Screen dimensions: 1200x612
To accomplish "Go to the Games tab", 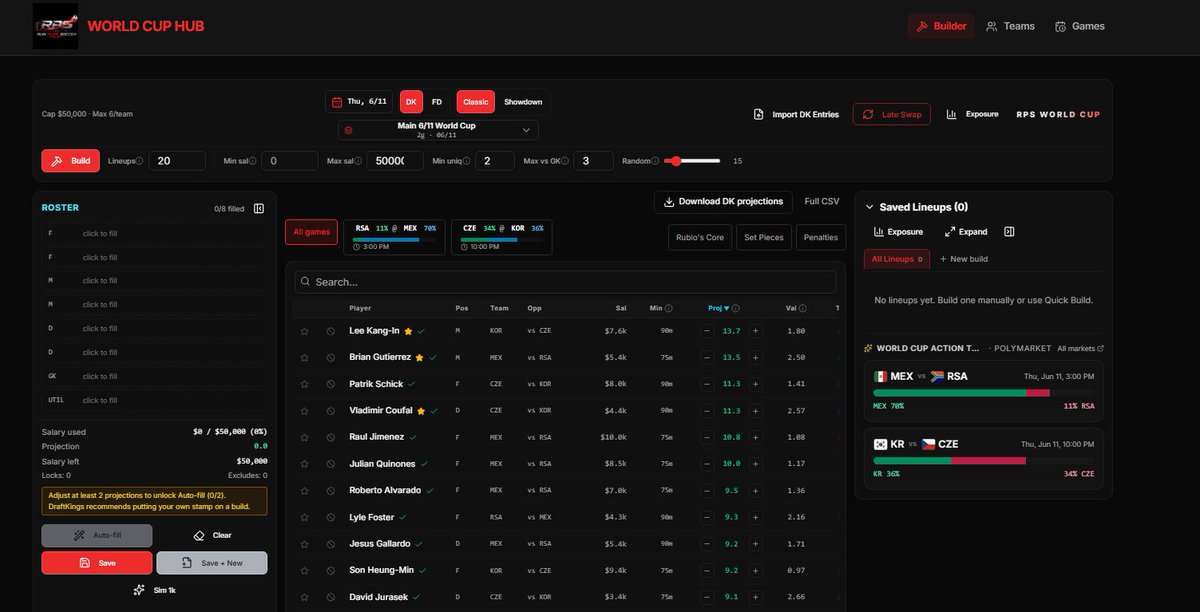I will tap(1080, 26).
